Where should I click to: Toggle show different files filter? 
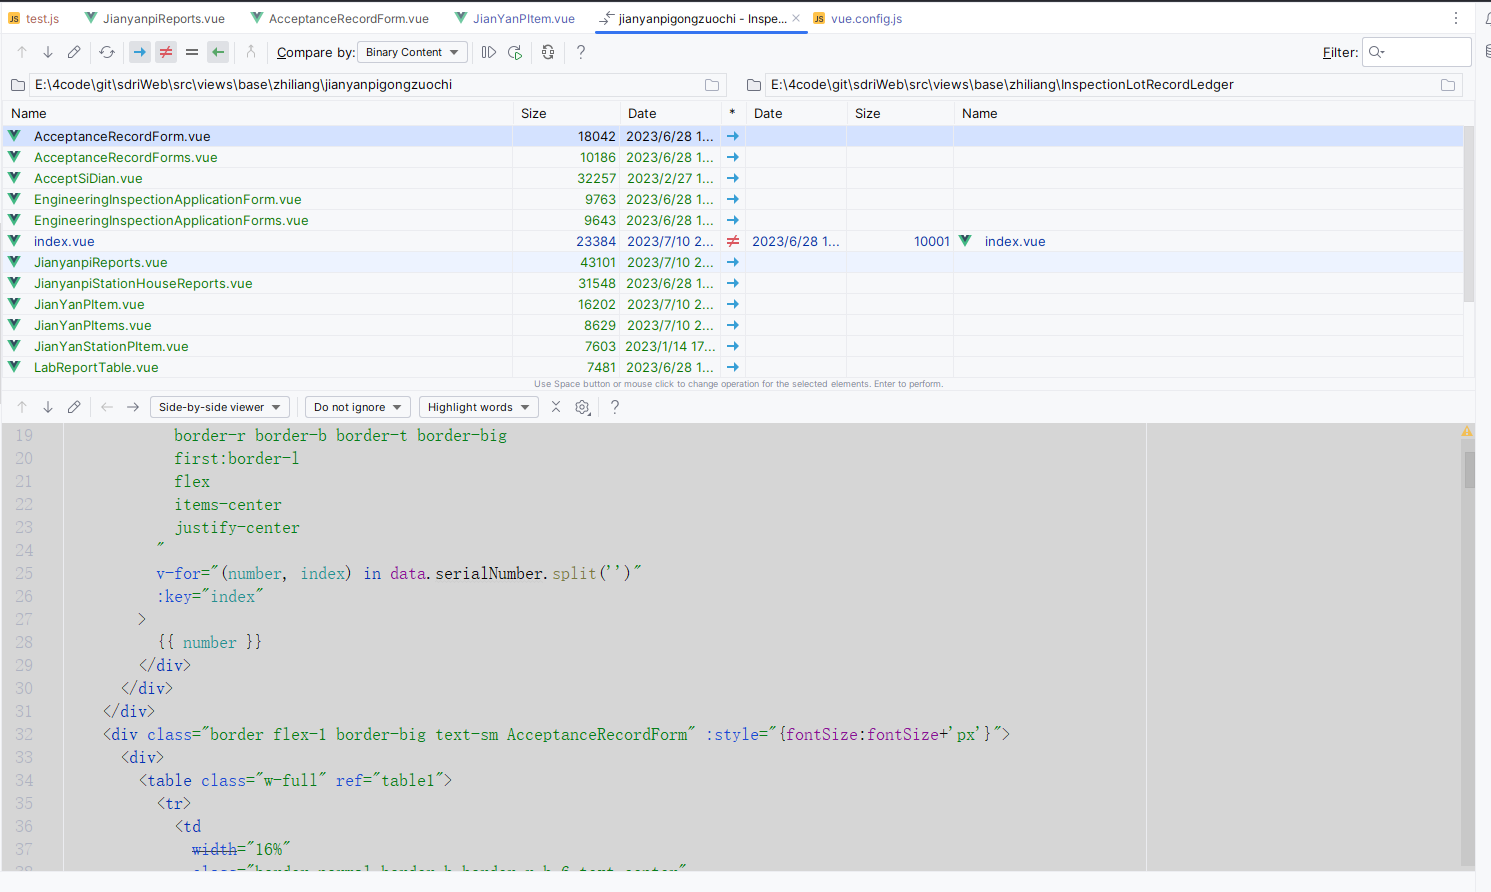pyautogui.click(x=166, y=52)
